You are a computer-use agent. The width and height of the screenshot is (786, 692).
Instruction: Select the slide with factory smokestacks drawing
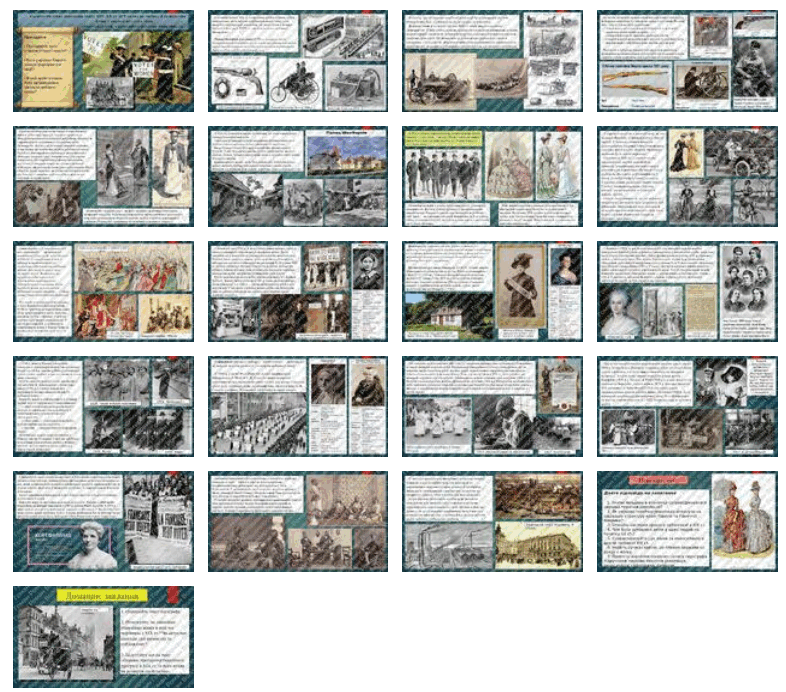coord(492,521)
